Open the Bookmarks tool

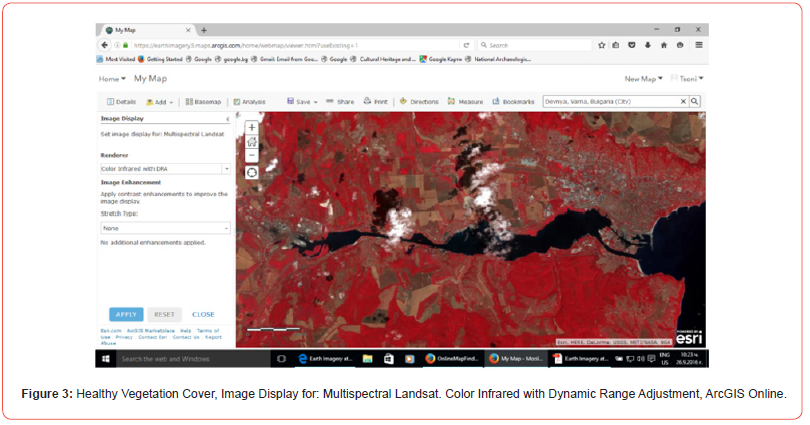[x=513, y=101]
